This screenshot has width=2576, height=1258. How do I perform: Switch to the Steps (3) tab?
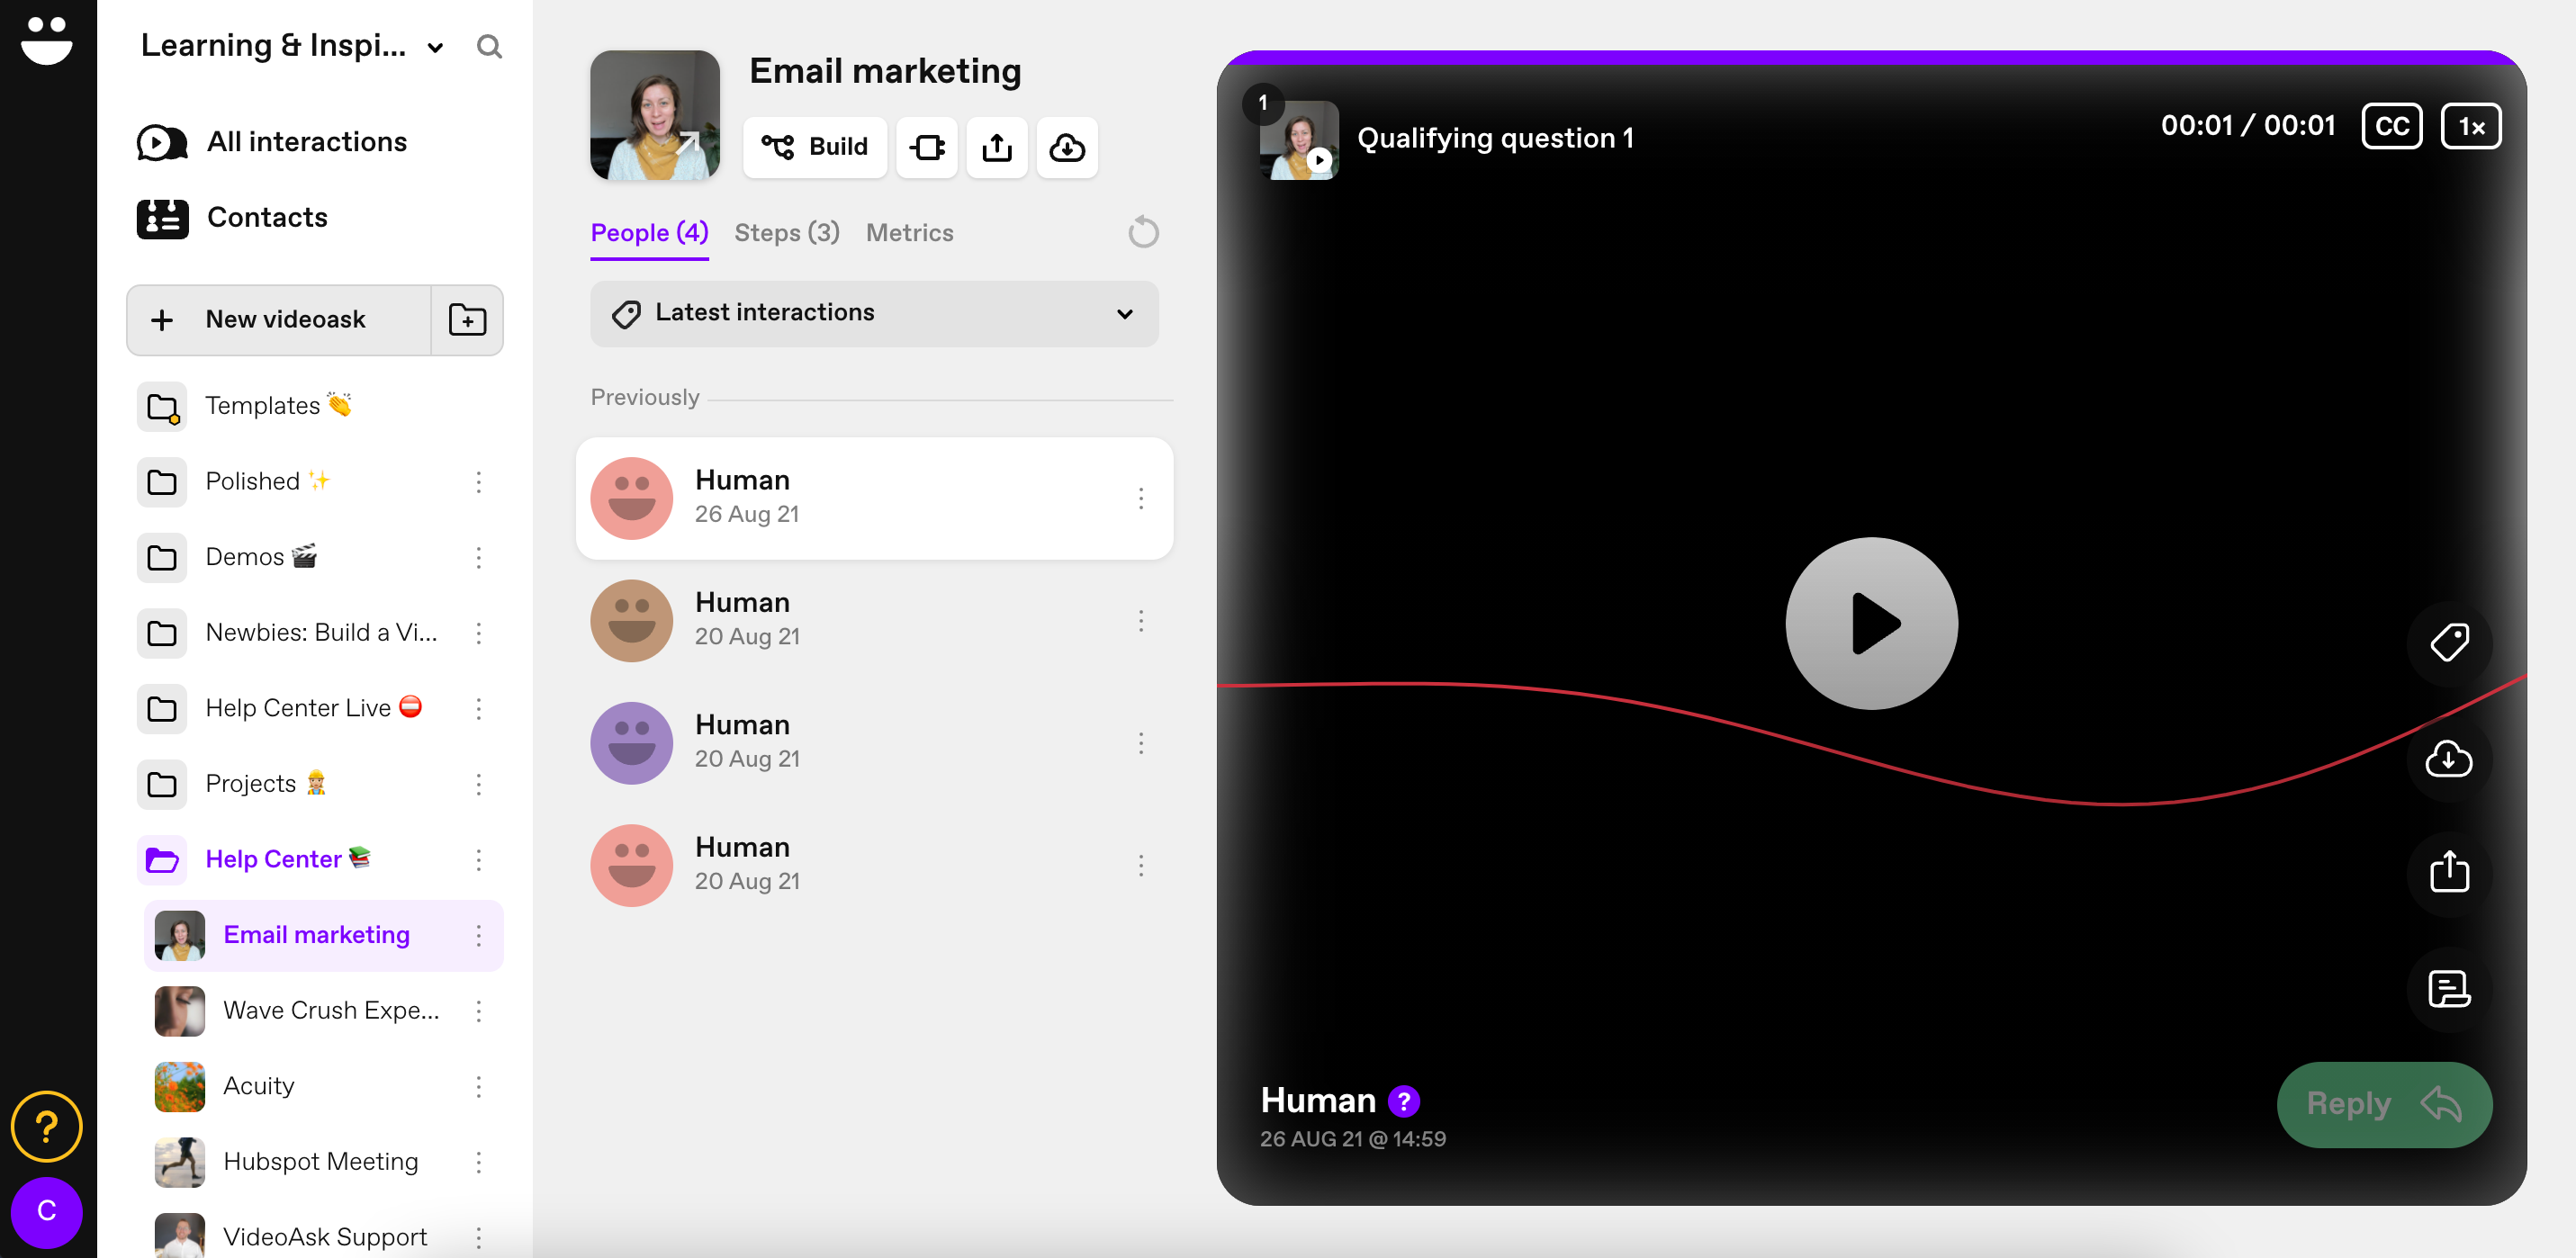[786, 233]
